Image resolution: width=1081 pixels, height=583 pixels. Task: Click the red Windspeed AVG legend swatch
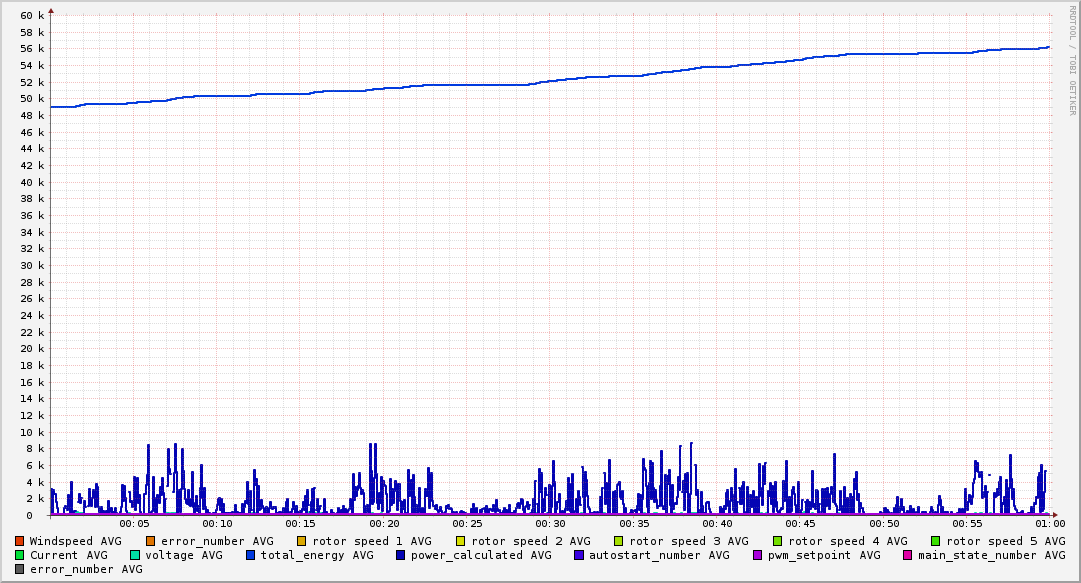(20, 541)
